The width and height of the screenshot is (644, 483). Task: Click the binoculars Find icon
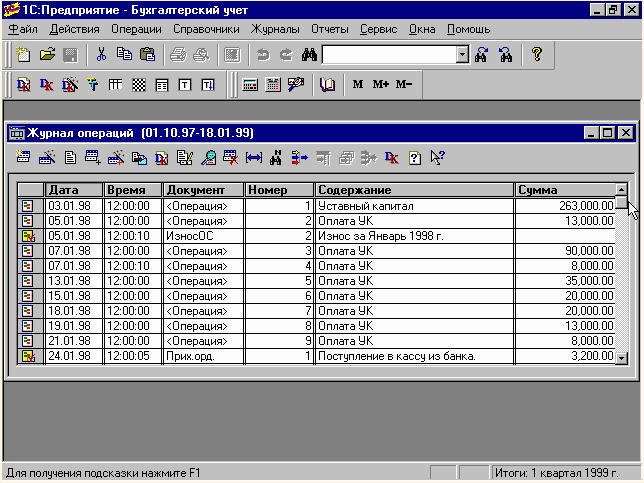tap(309, 55)
